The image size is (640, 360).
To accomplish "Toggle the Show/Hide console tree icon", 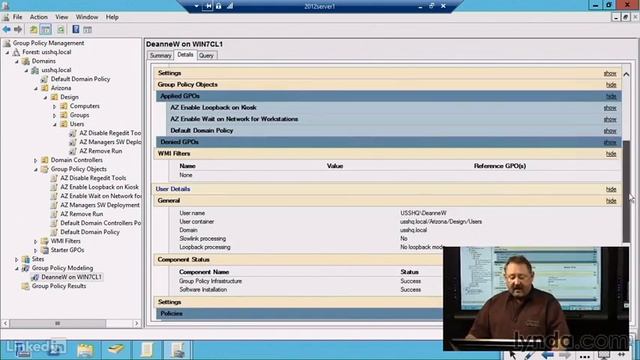I will tap(46, 29).
